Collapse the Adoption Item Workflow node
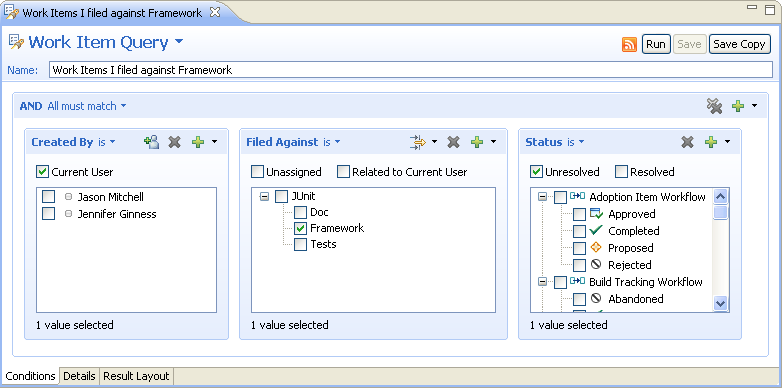The image size is (782, 388). pyautogui.click(x=543, y=197)
